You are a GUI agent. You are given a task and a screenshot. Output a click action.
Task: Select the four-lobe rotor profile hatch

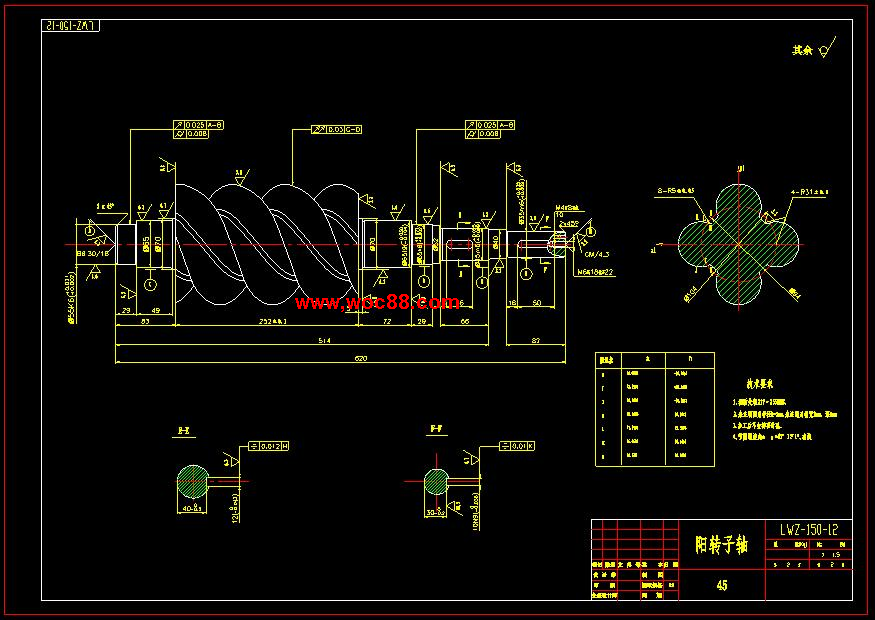(739, 244)
